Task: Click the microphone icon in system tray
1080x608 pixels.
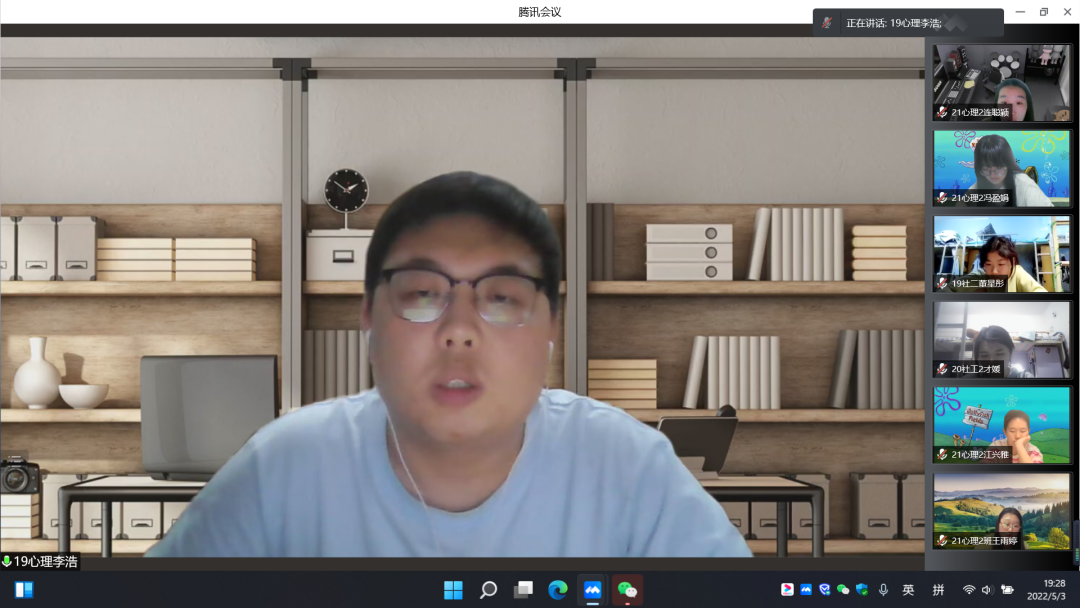Action: 883,590
